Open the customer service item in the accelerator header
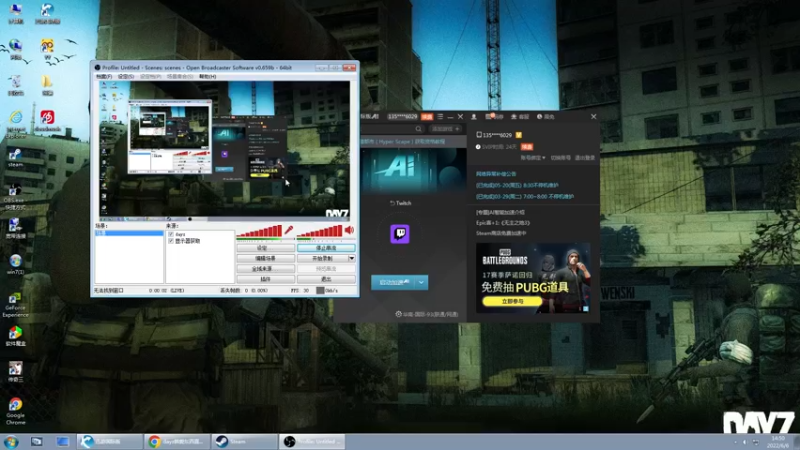 point(520,117)
